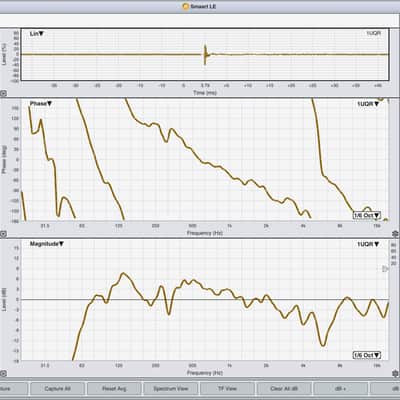The height and width of the screenshot is (400, 400).
Task: Change 1/6 Oct smoothing in the Magnitude plot
Action: (367, 355)
